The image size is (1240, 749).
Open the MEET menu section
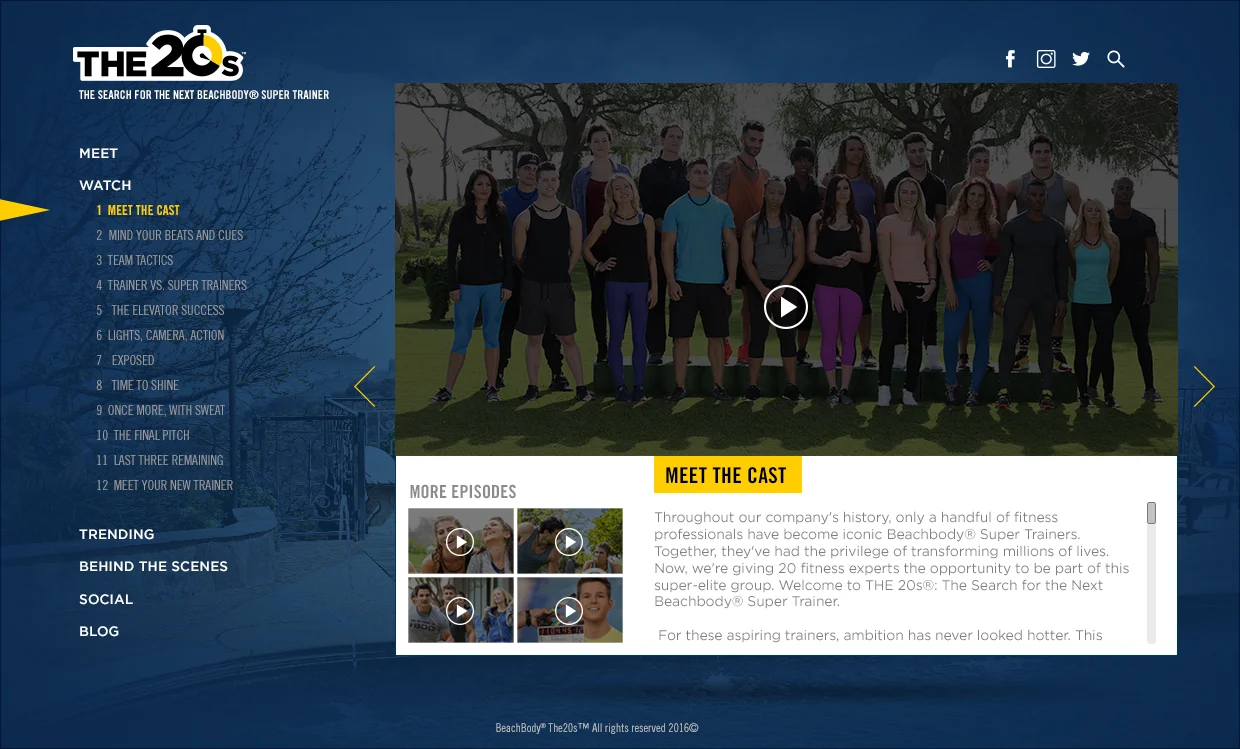98,153
